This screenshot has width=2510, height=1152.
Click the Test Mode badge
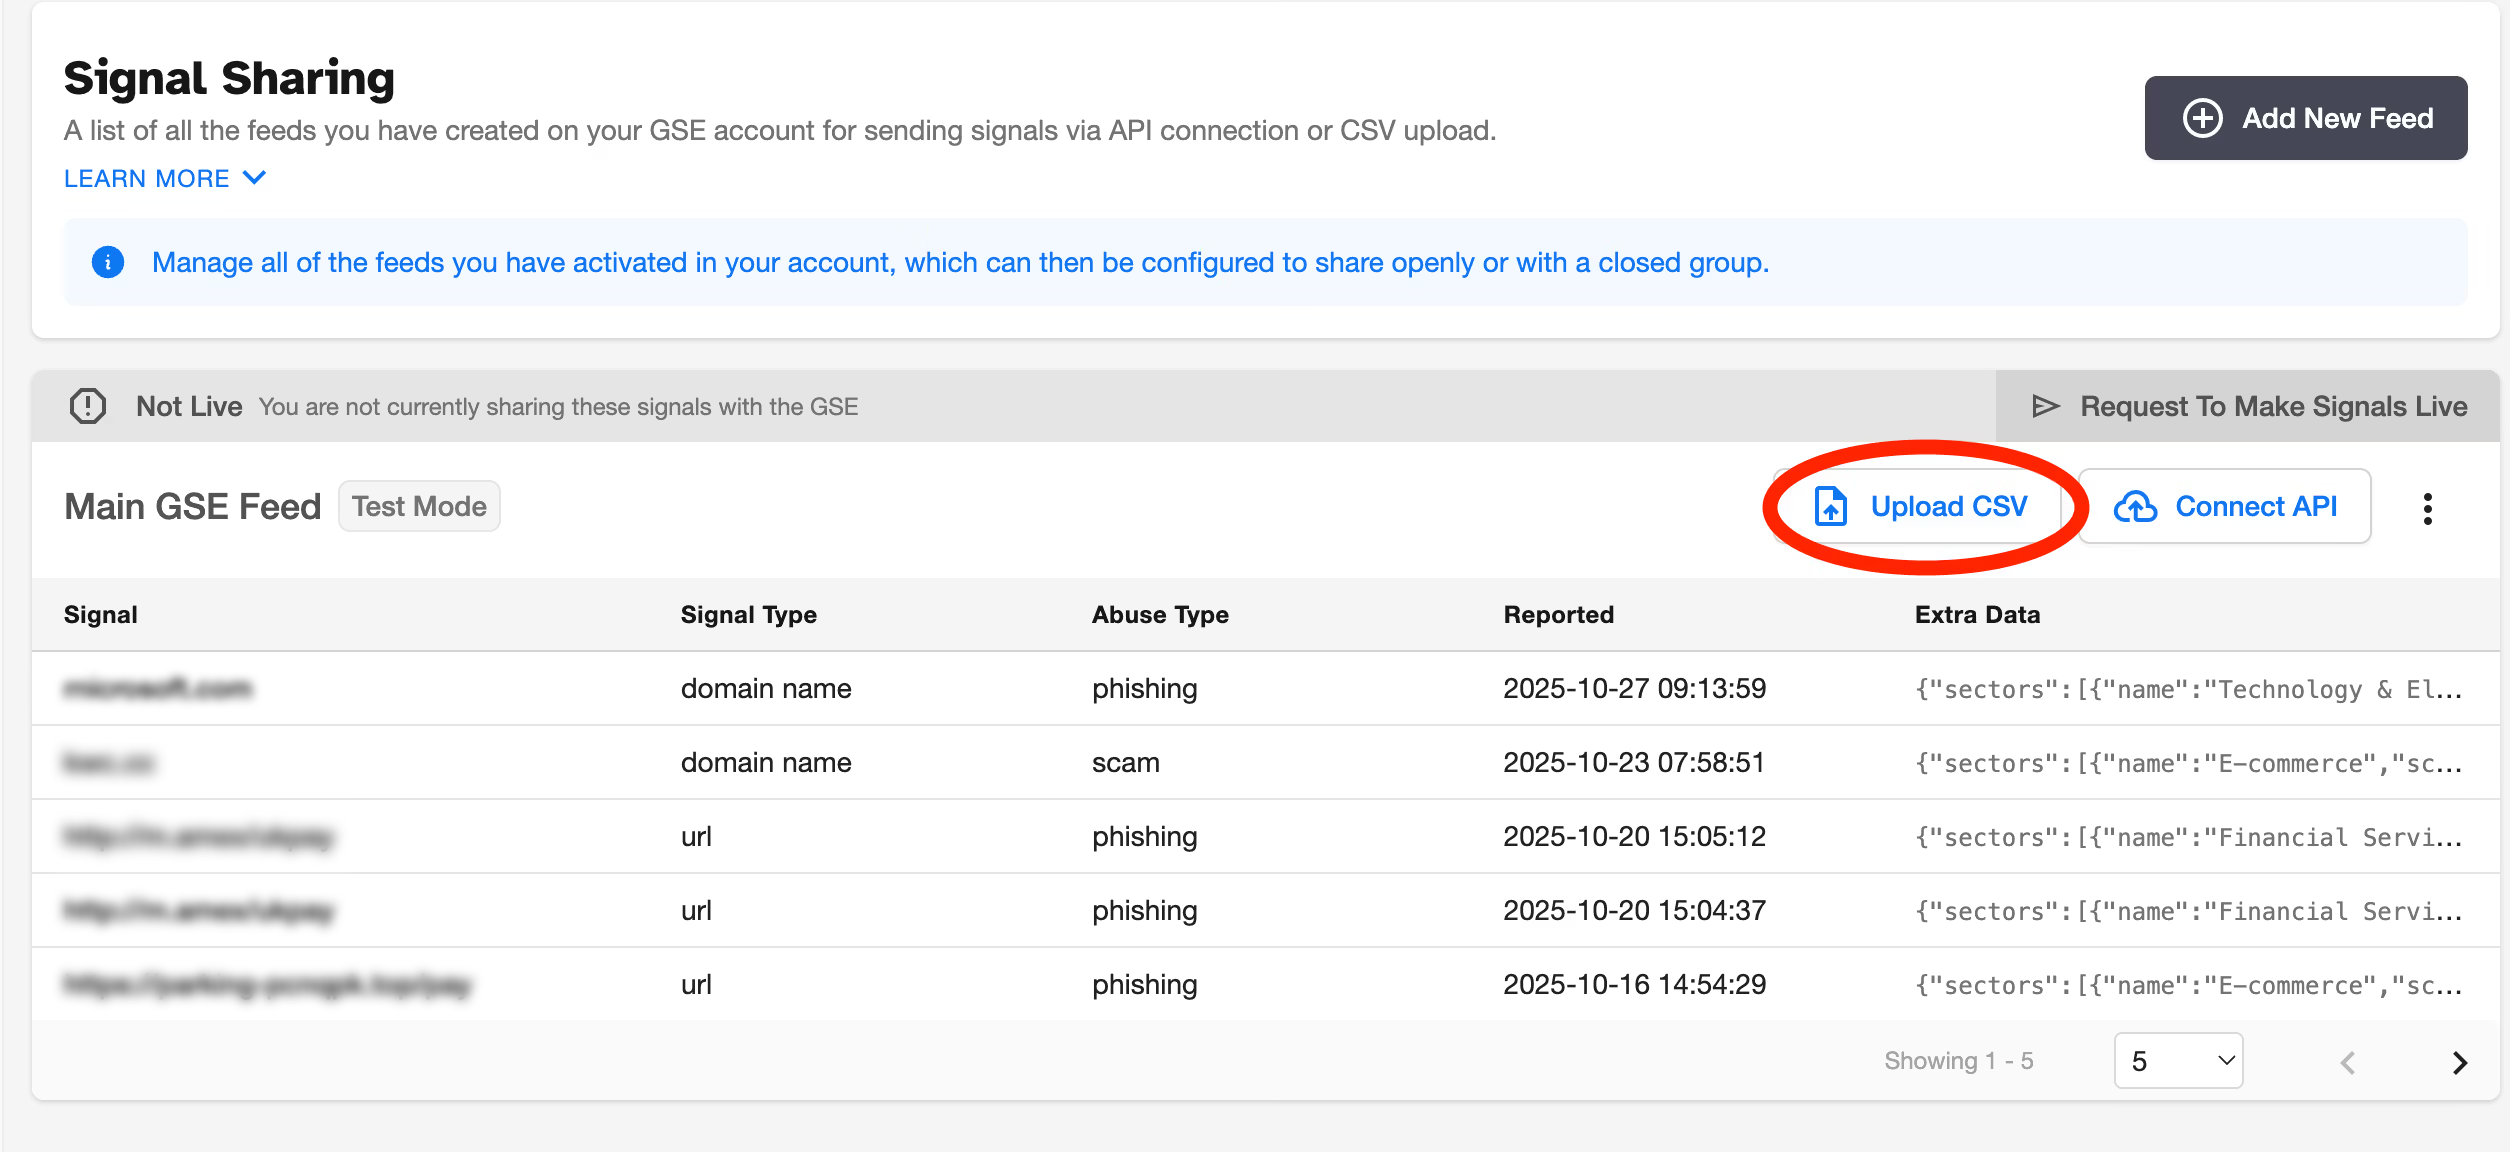[419, 506]
